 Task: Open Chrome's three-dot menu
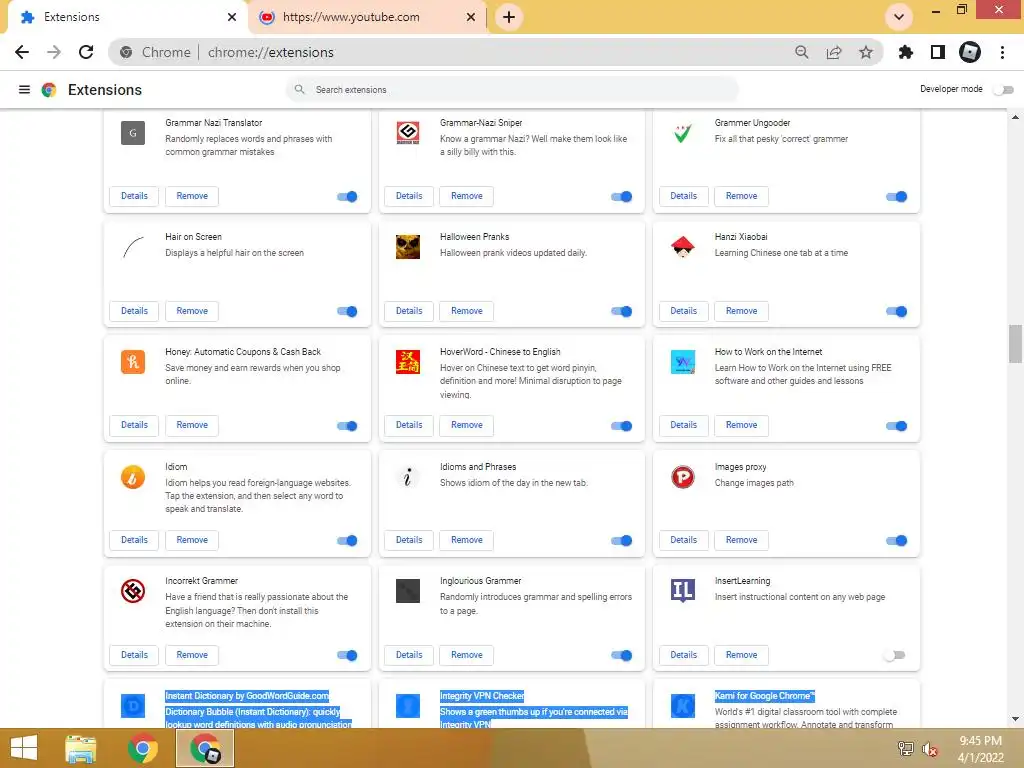point(1002,52)
